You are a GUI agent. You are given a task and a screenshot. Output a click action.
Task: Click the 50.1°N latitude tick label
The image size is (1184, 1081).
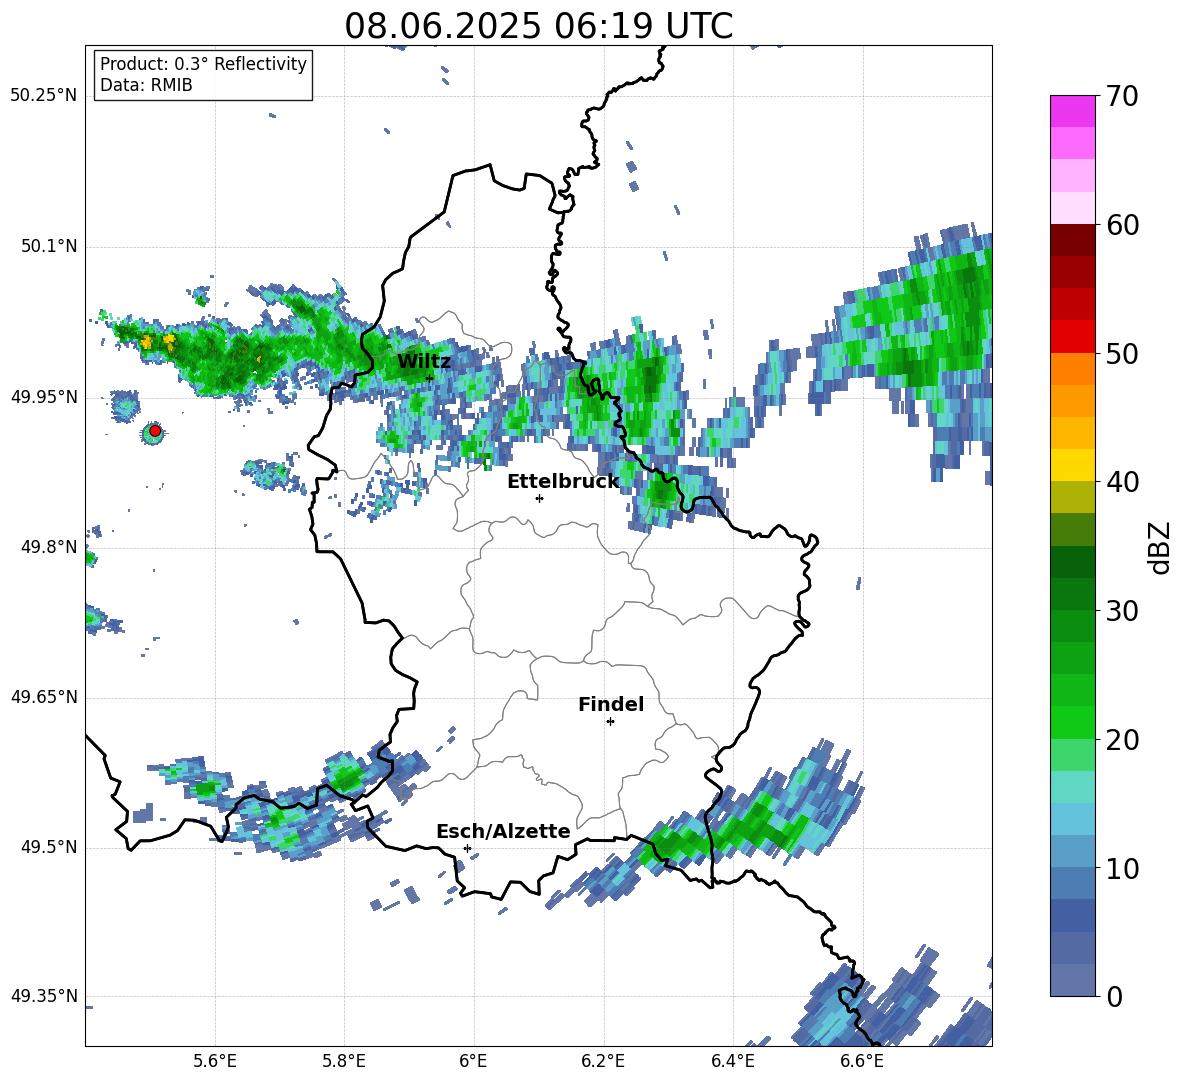tap(48, 247)
